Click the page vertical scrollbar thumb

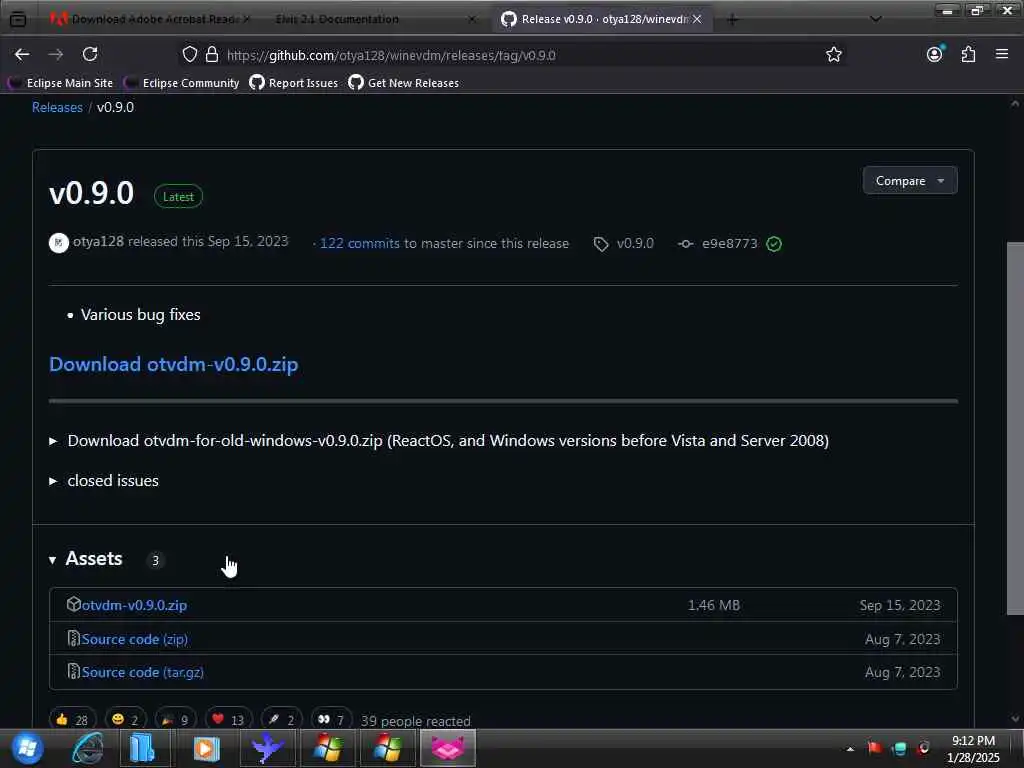[x=1015, y=428]
